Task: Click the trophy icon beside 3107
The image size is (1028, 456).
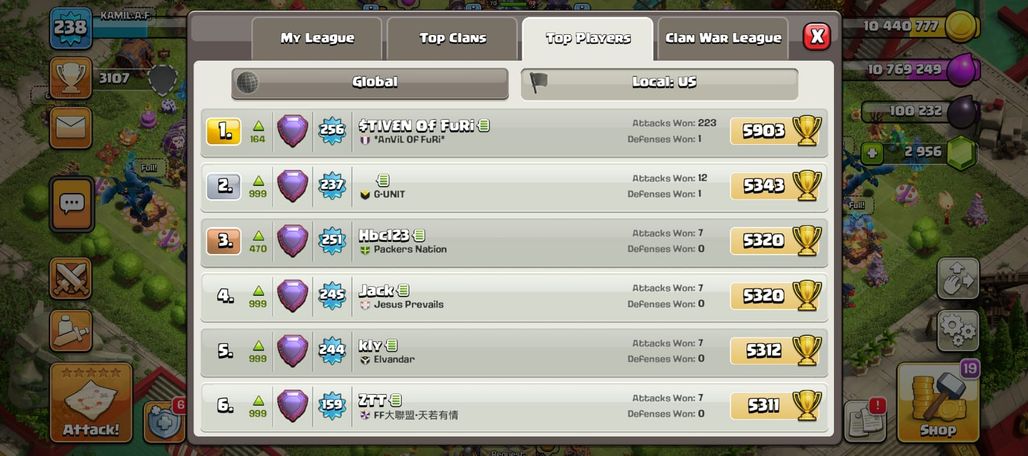Action: coord(71,78)
